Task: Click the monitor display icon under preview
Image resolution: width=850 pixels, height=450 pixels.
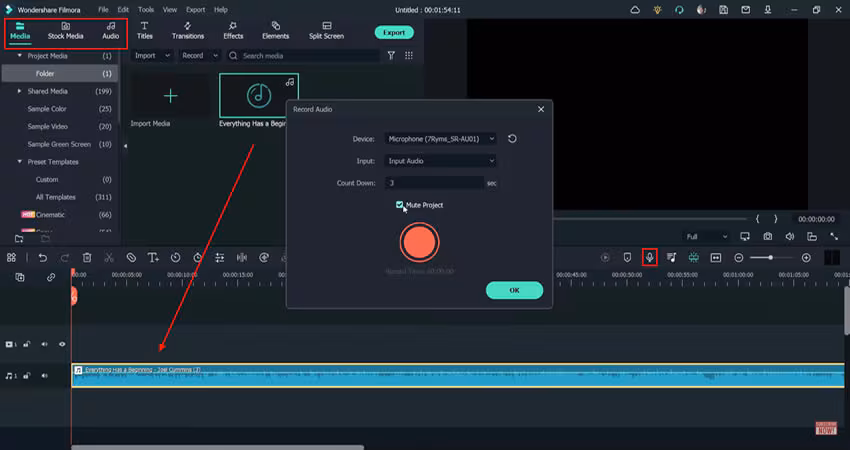Action: click(745, 236)
